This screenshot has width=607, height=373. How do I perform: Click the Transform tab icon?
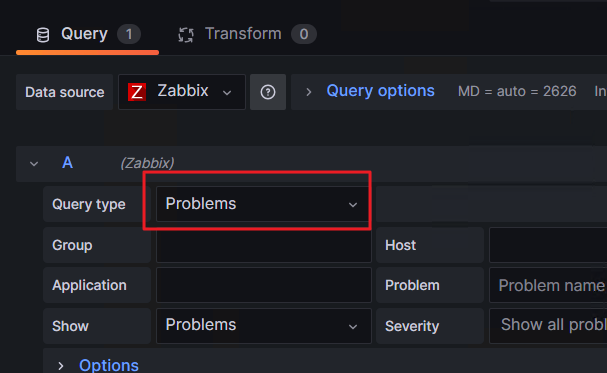[186, 35]
